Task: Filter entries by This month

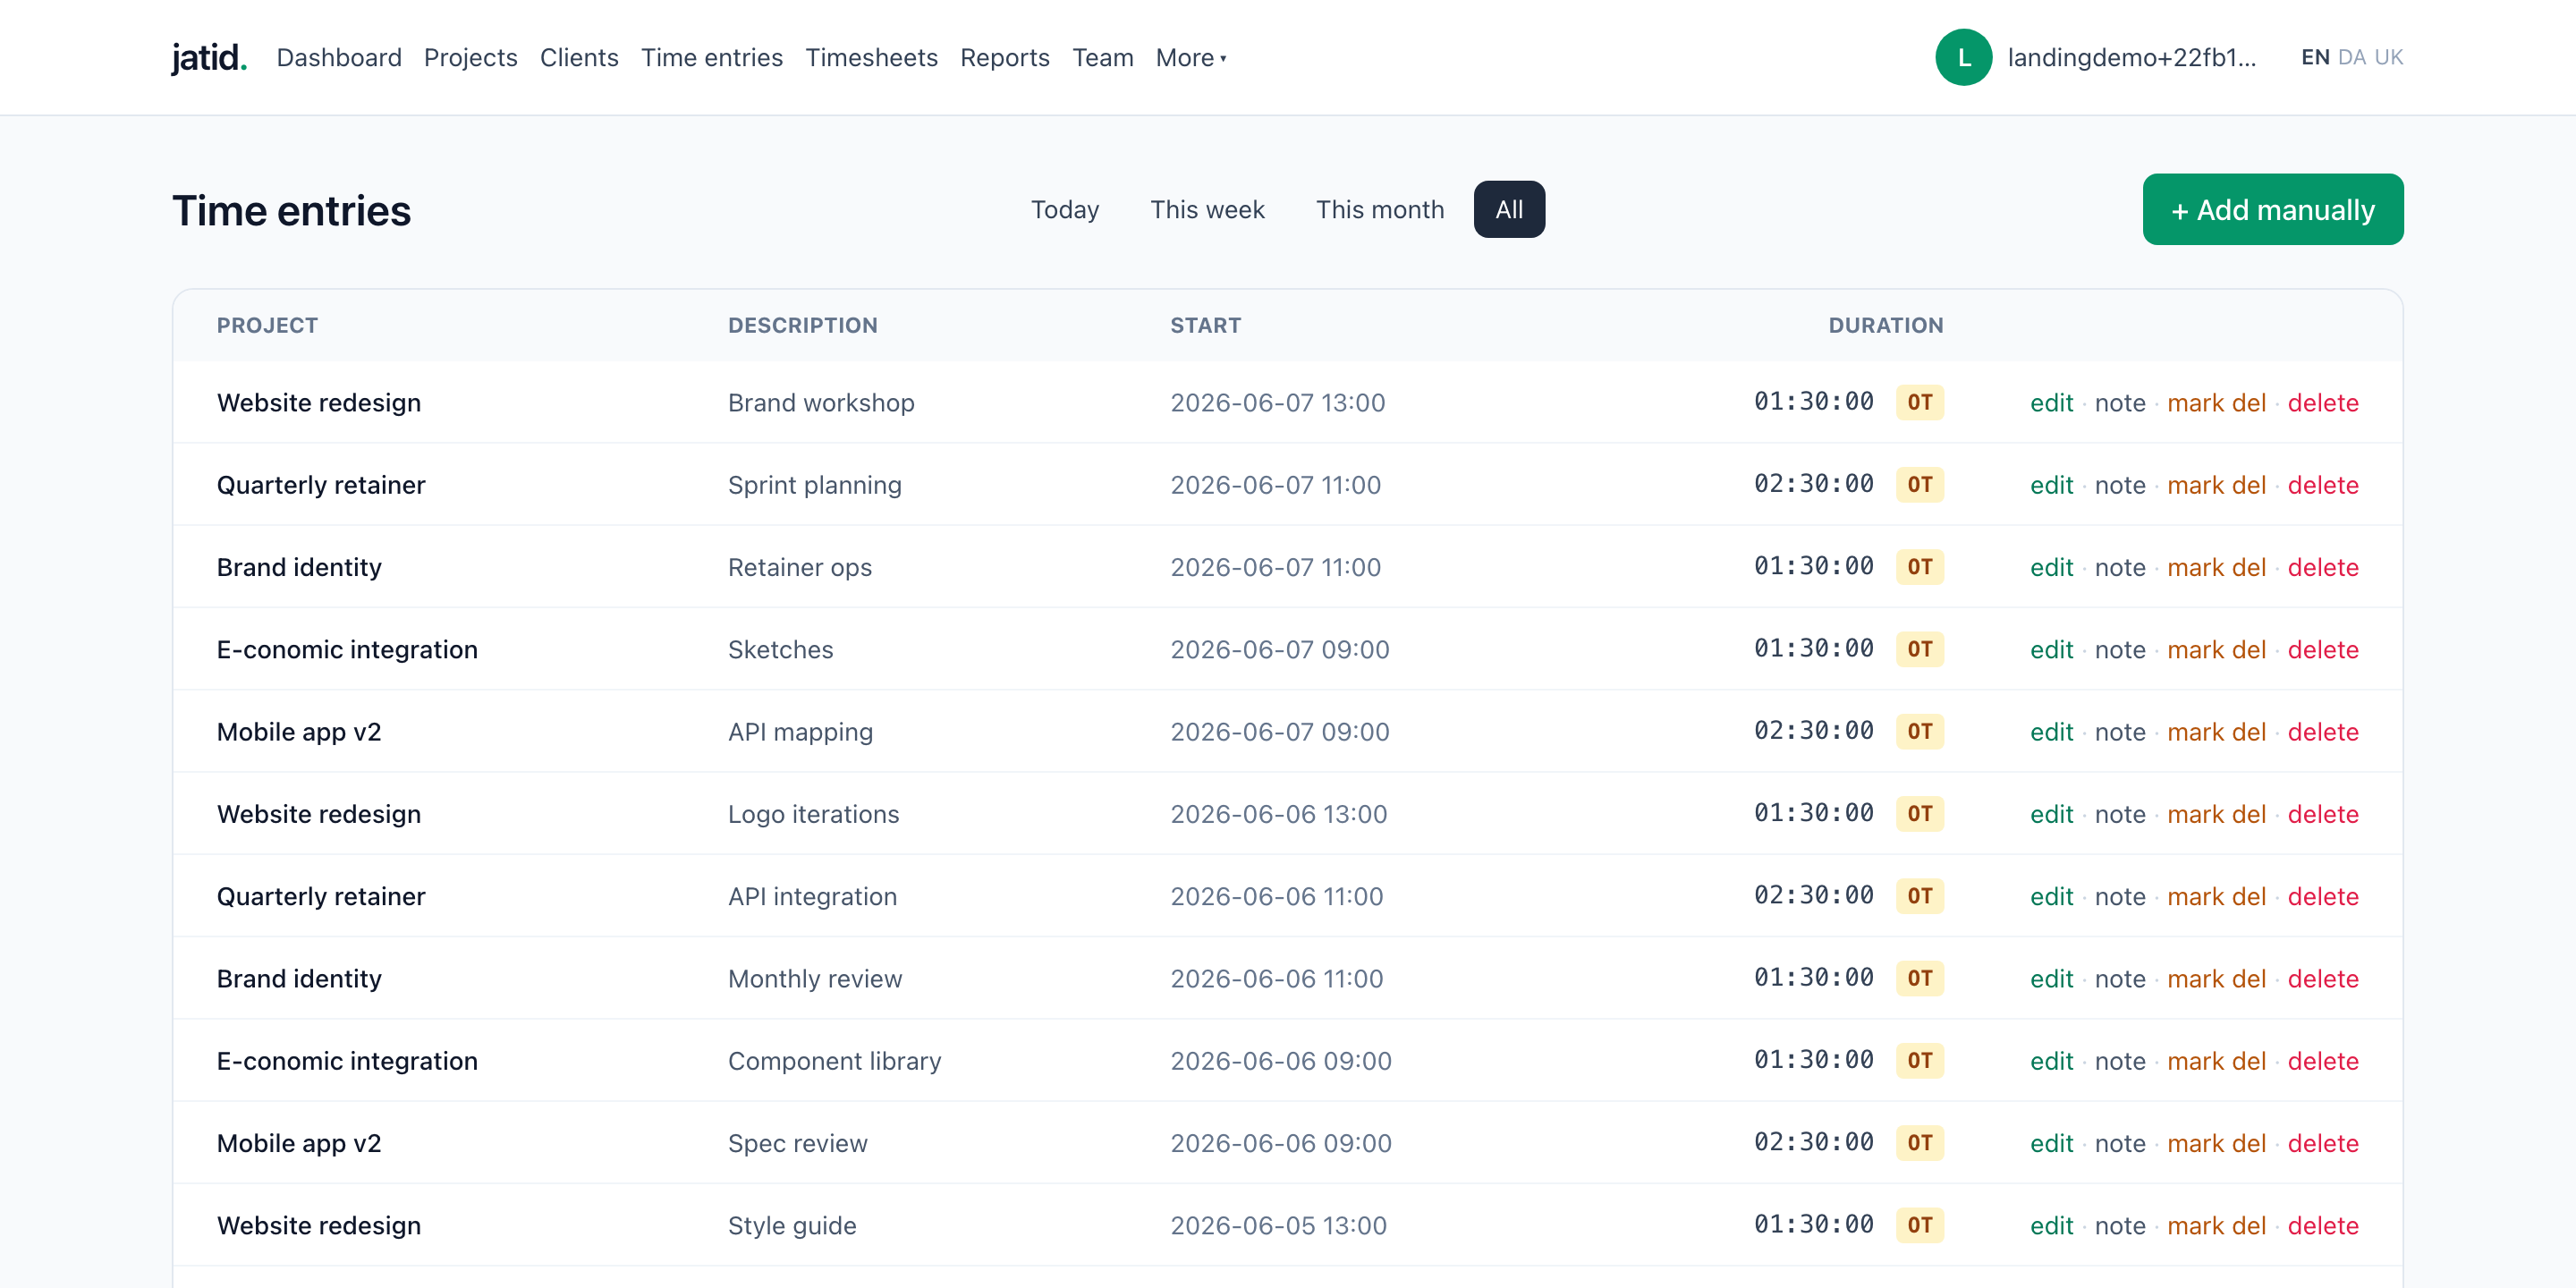Action: (x=1380, y=209)
